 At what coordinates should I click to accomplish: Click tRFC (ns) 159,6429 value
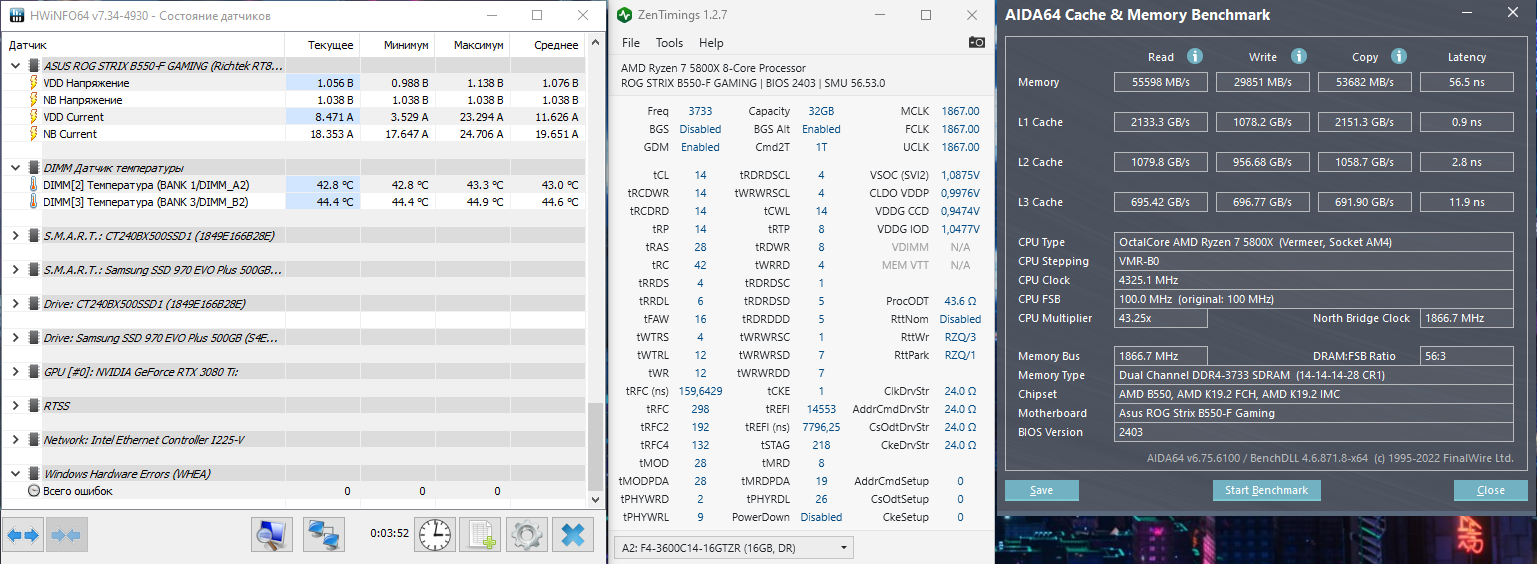(700, 391)
